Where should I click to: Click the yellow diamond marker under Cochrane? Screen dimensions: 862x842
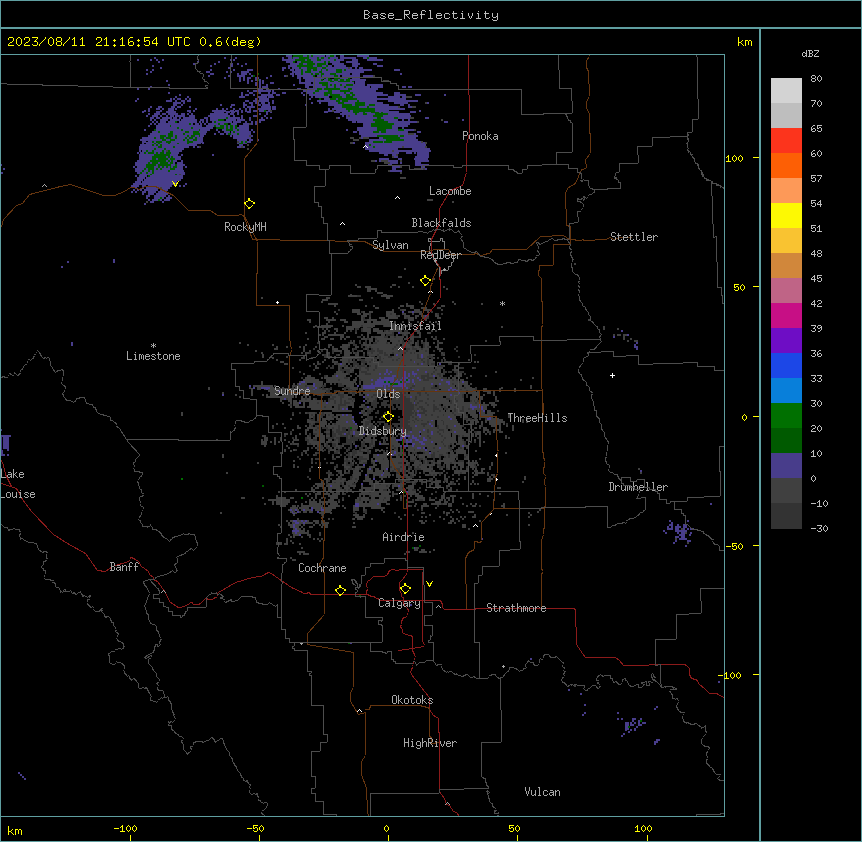[x=340, y=590]
